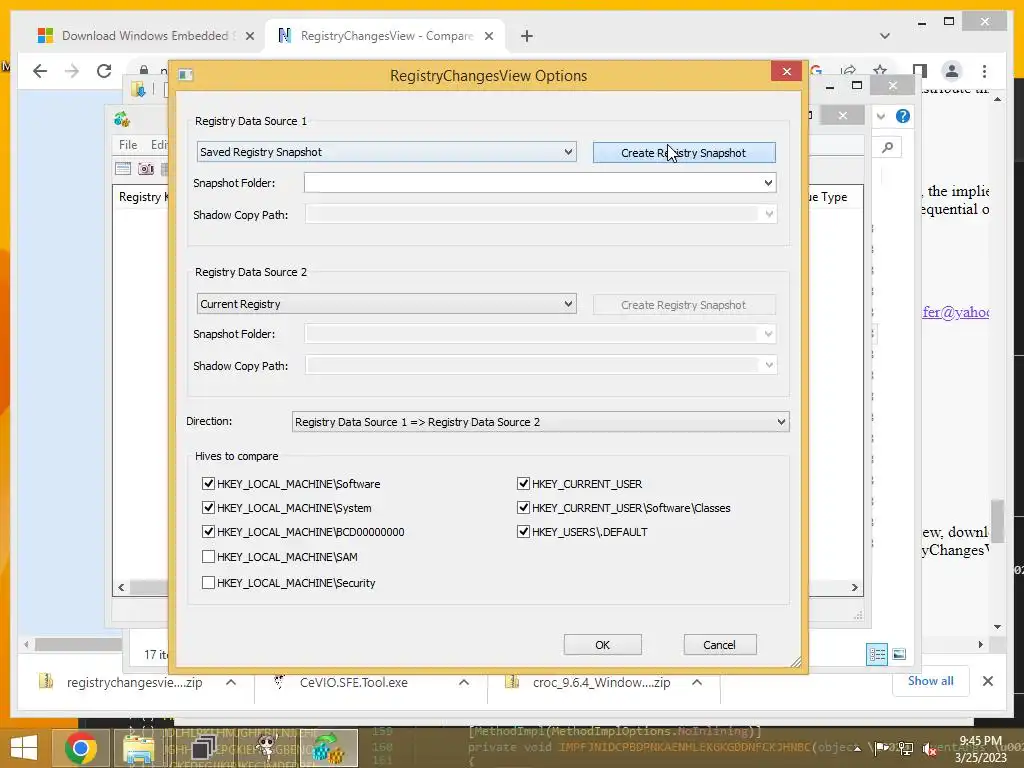Expand CeVIO.SFE.Tool.exe download options
This screenshot has width=1024, height=768.
point(464,682)
